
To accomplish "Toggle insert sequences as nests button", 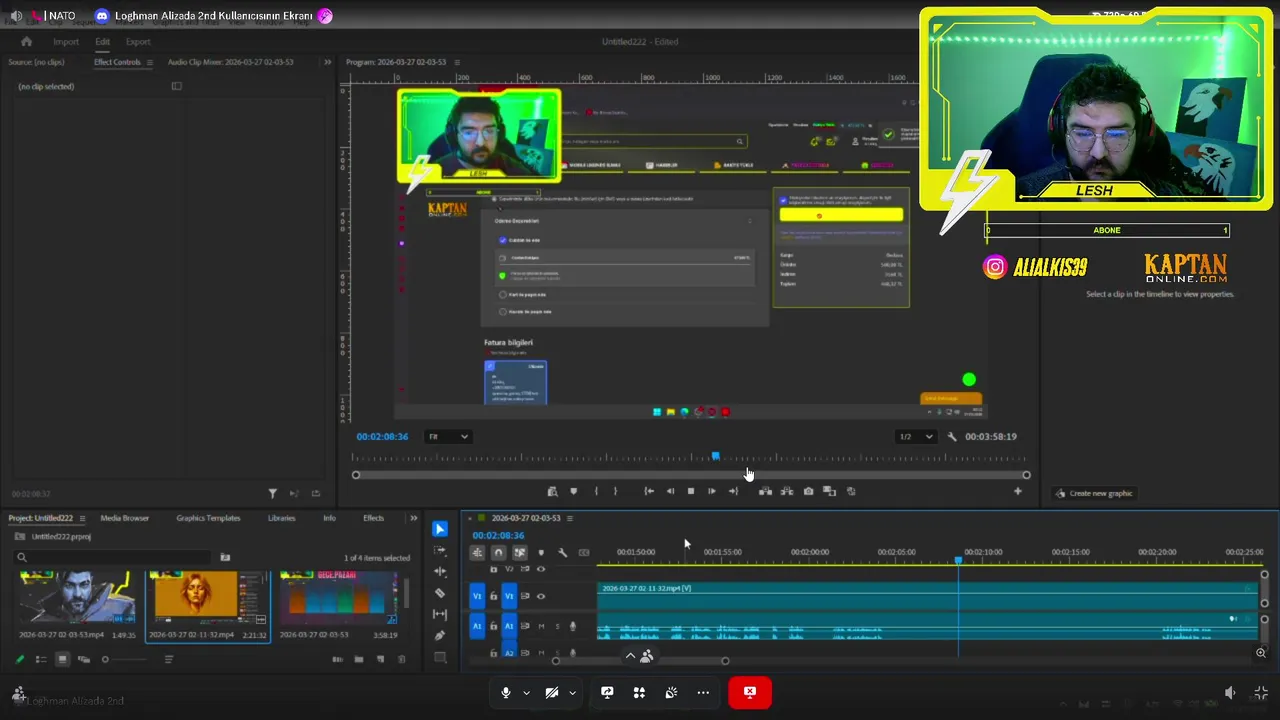I will click(x=477, y=552).
